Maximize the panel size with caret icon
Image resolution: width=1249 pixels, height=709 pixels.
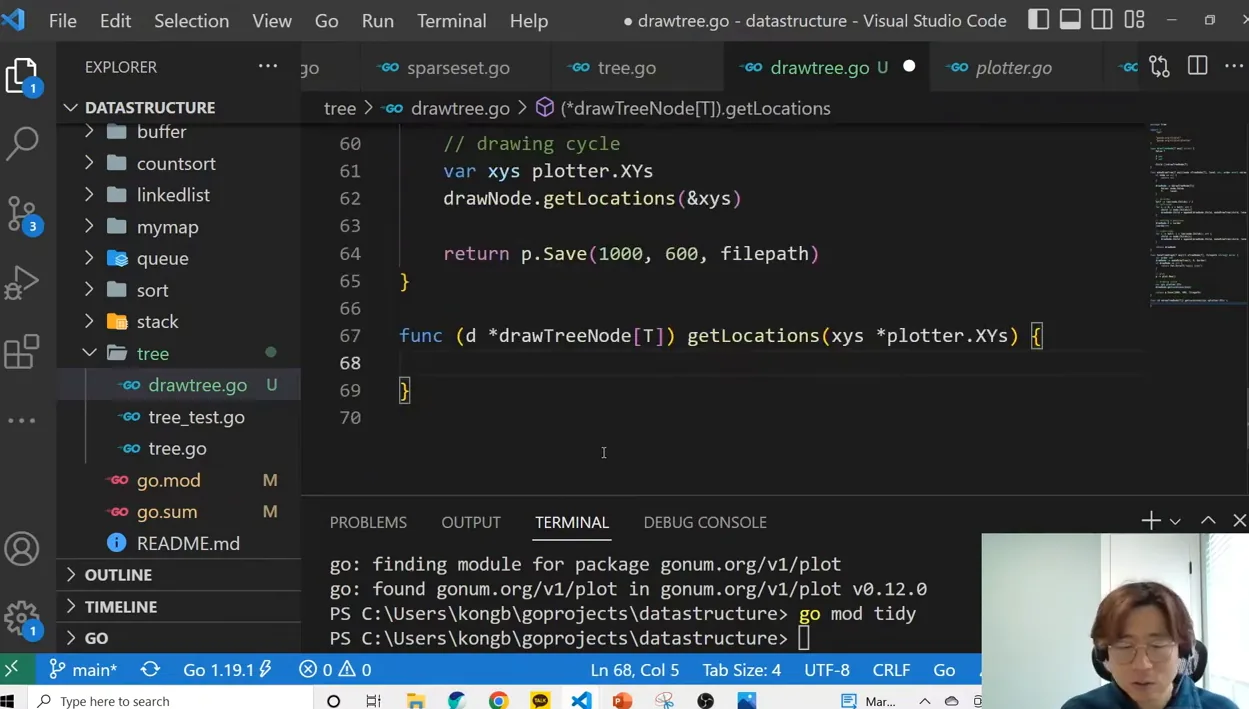(x=1208, y=521)
